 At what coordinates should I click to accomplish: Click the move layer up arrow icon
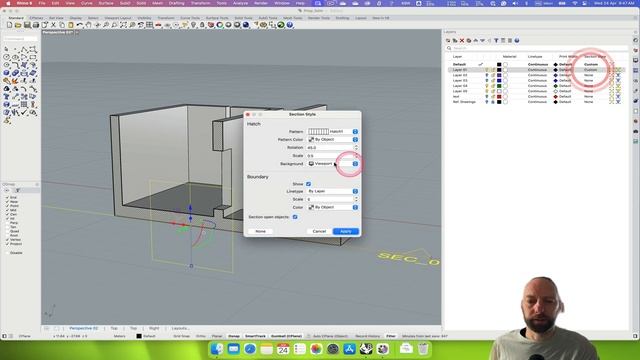(476, 40)
